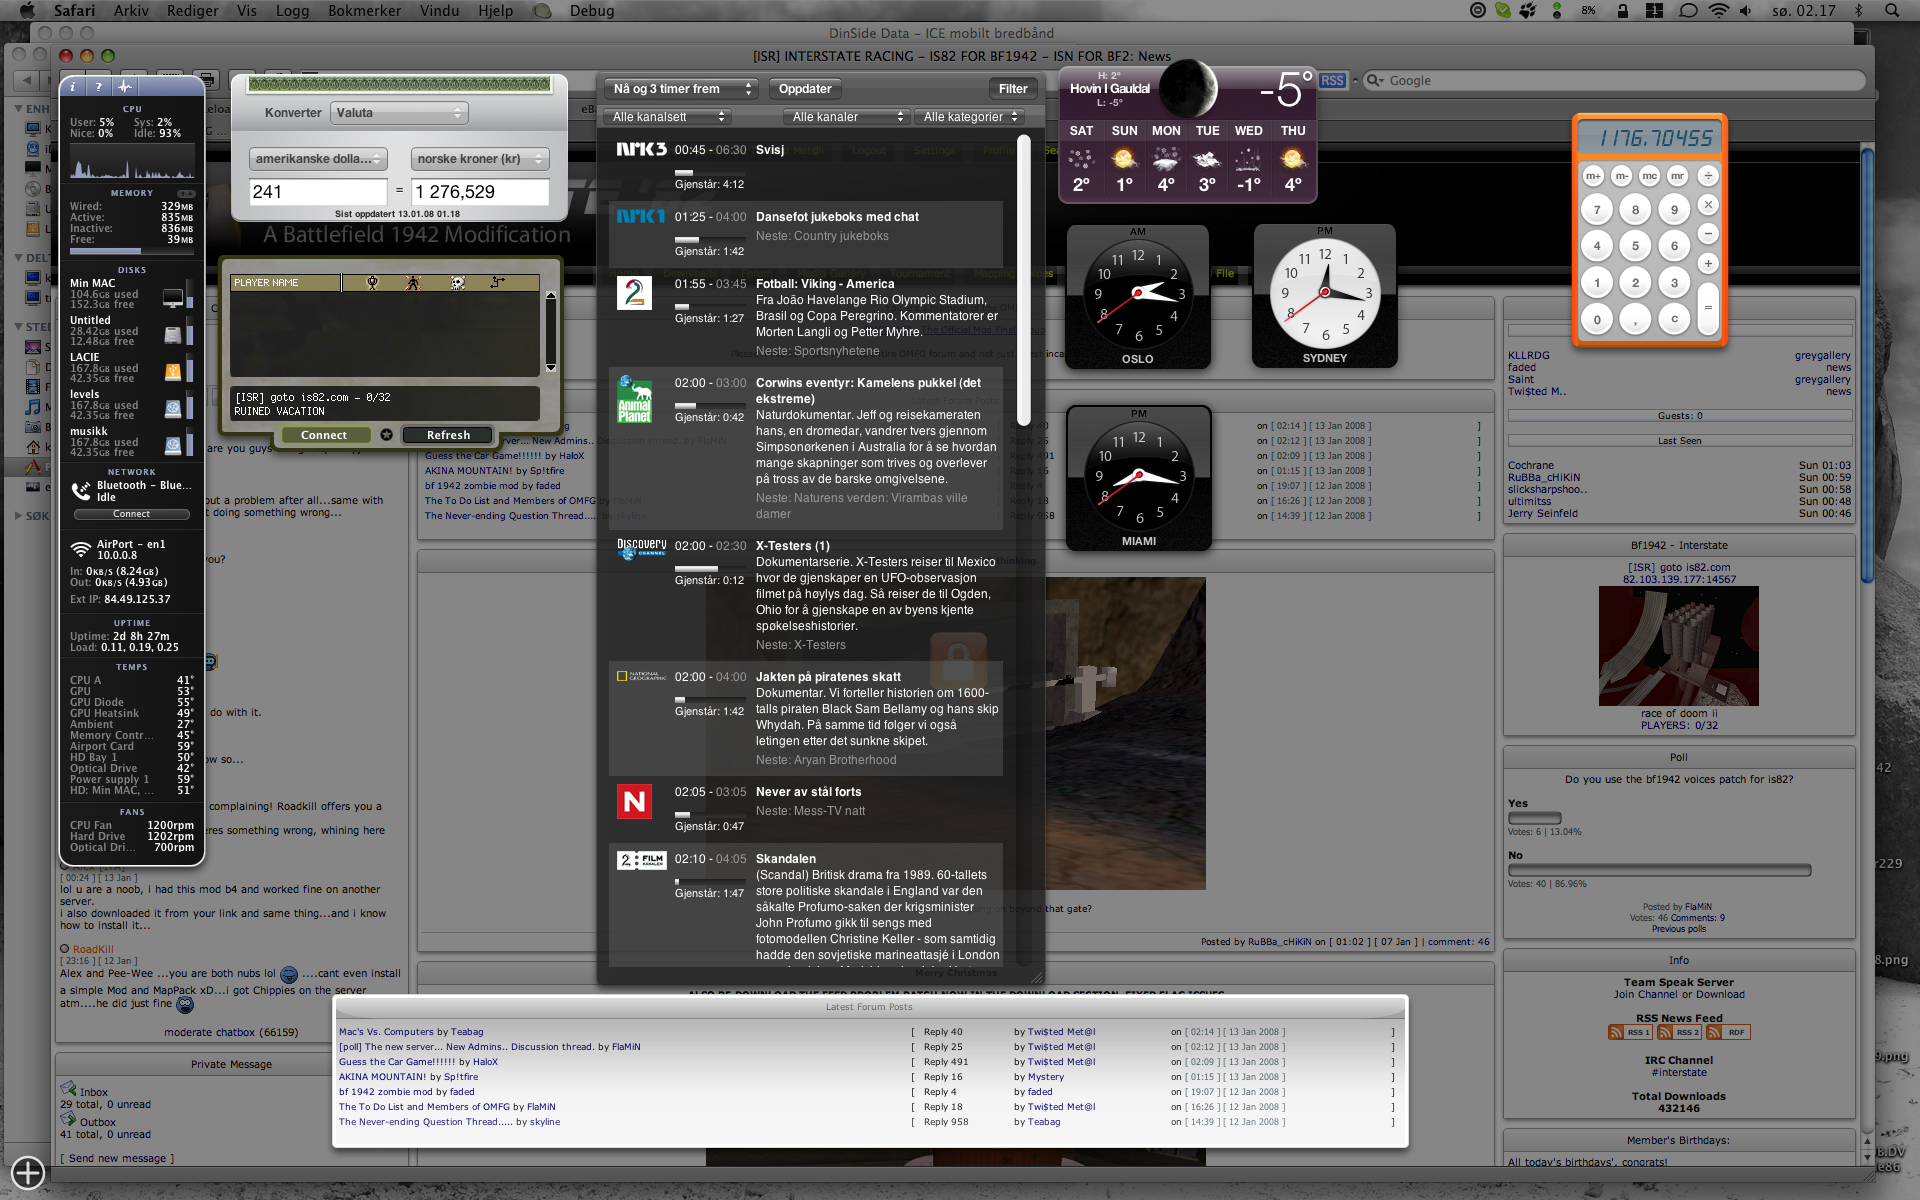Click the kills soldier column icon
1920x1200 pixels.
coord(413,283)
